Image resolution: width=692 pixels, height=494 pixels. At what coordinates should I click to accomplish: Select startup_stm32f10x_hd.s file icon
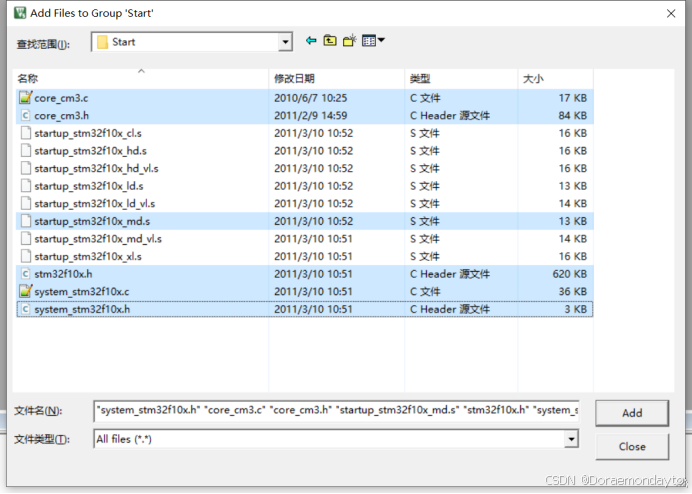26,151
